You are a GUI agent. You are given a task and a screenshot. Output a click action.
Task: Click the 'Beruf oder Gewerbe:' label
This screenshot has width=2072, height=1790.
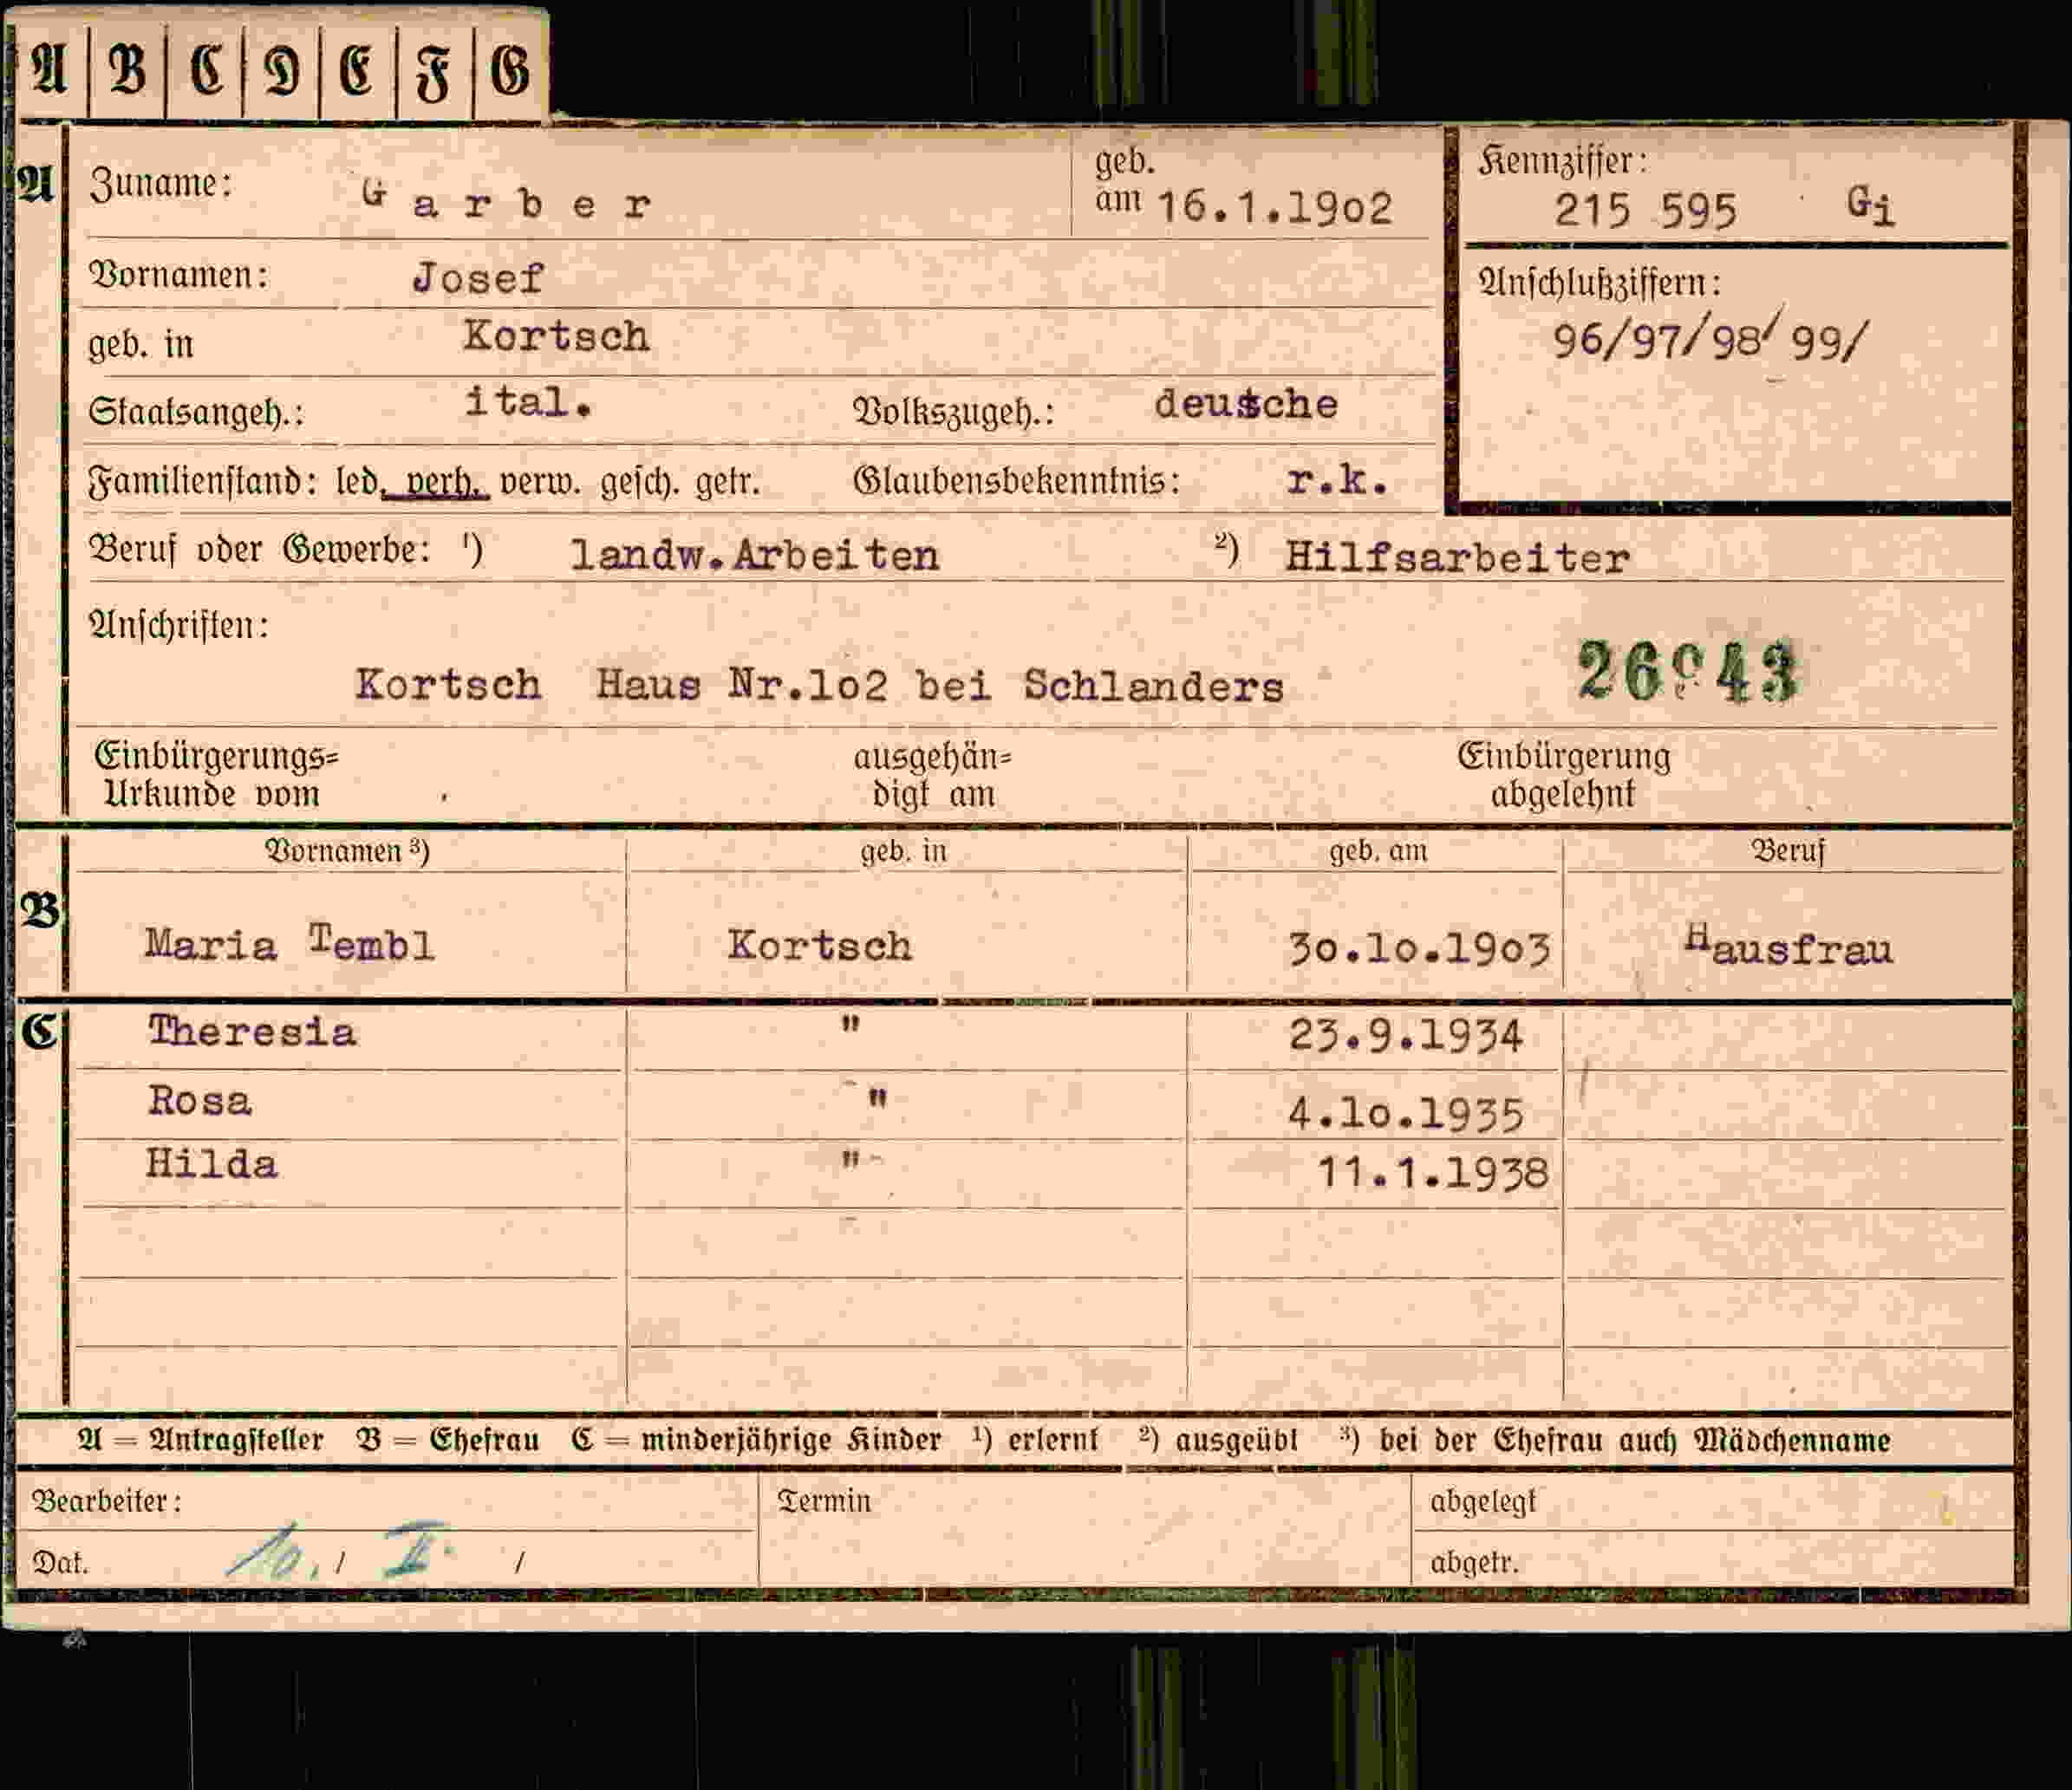tap(259, 549)
